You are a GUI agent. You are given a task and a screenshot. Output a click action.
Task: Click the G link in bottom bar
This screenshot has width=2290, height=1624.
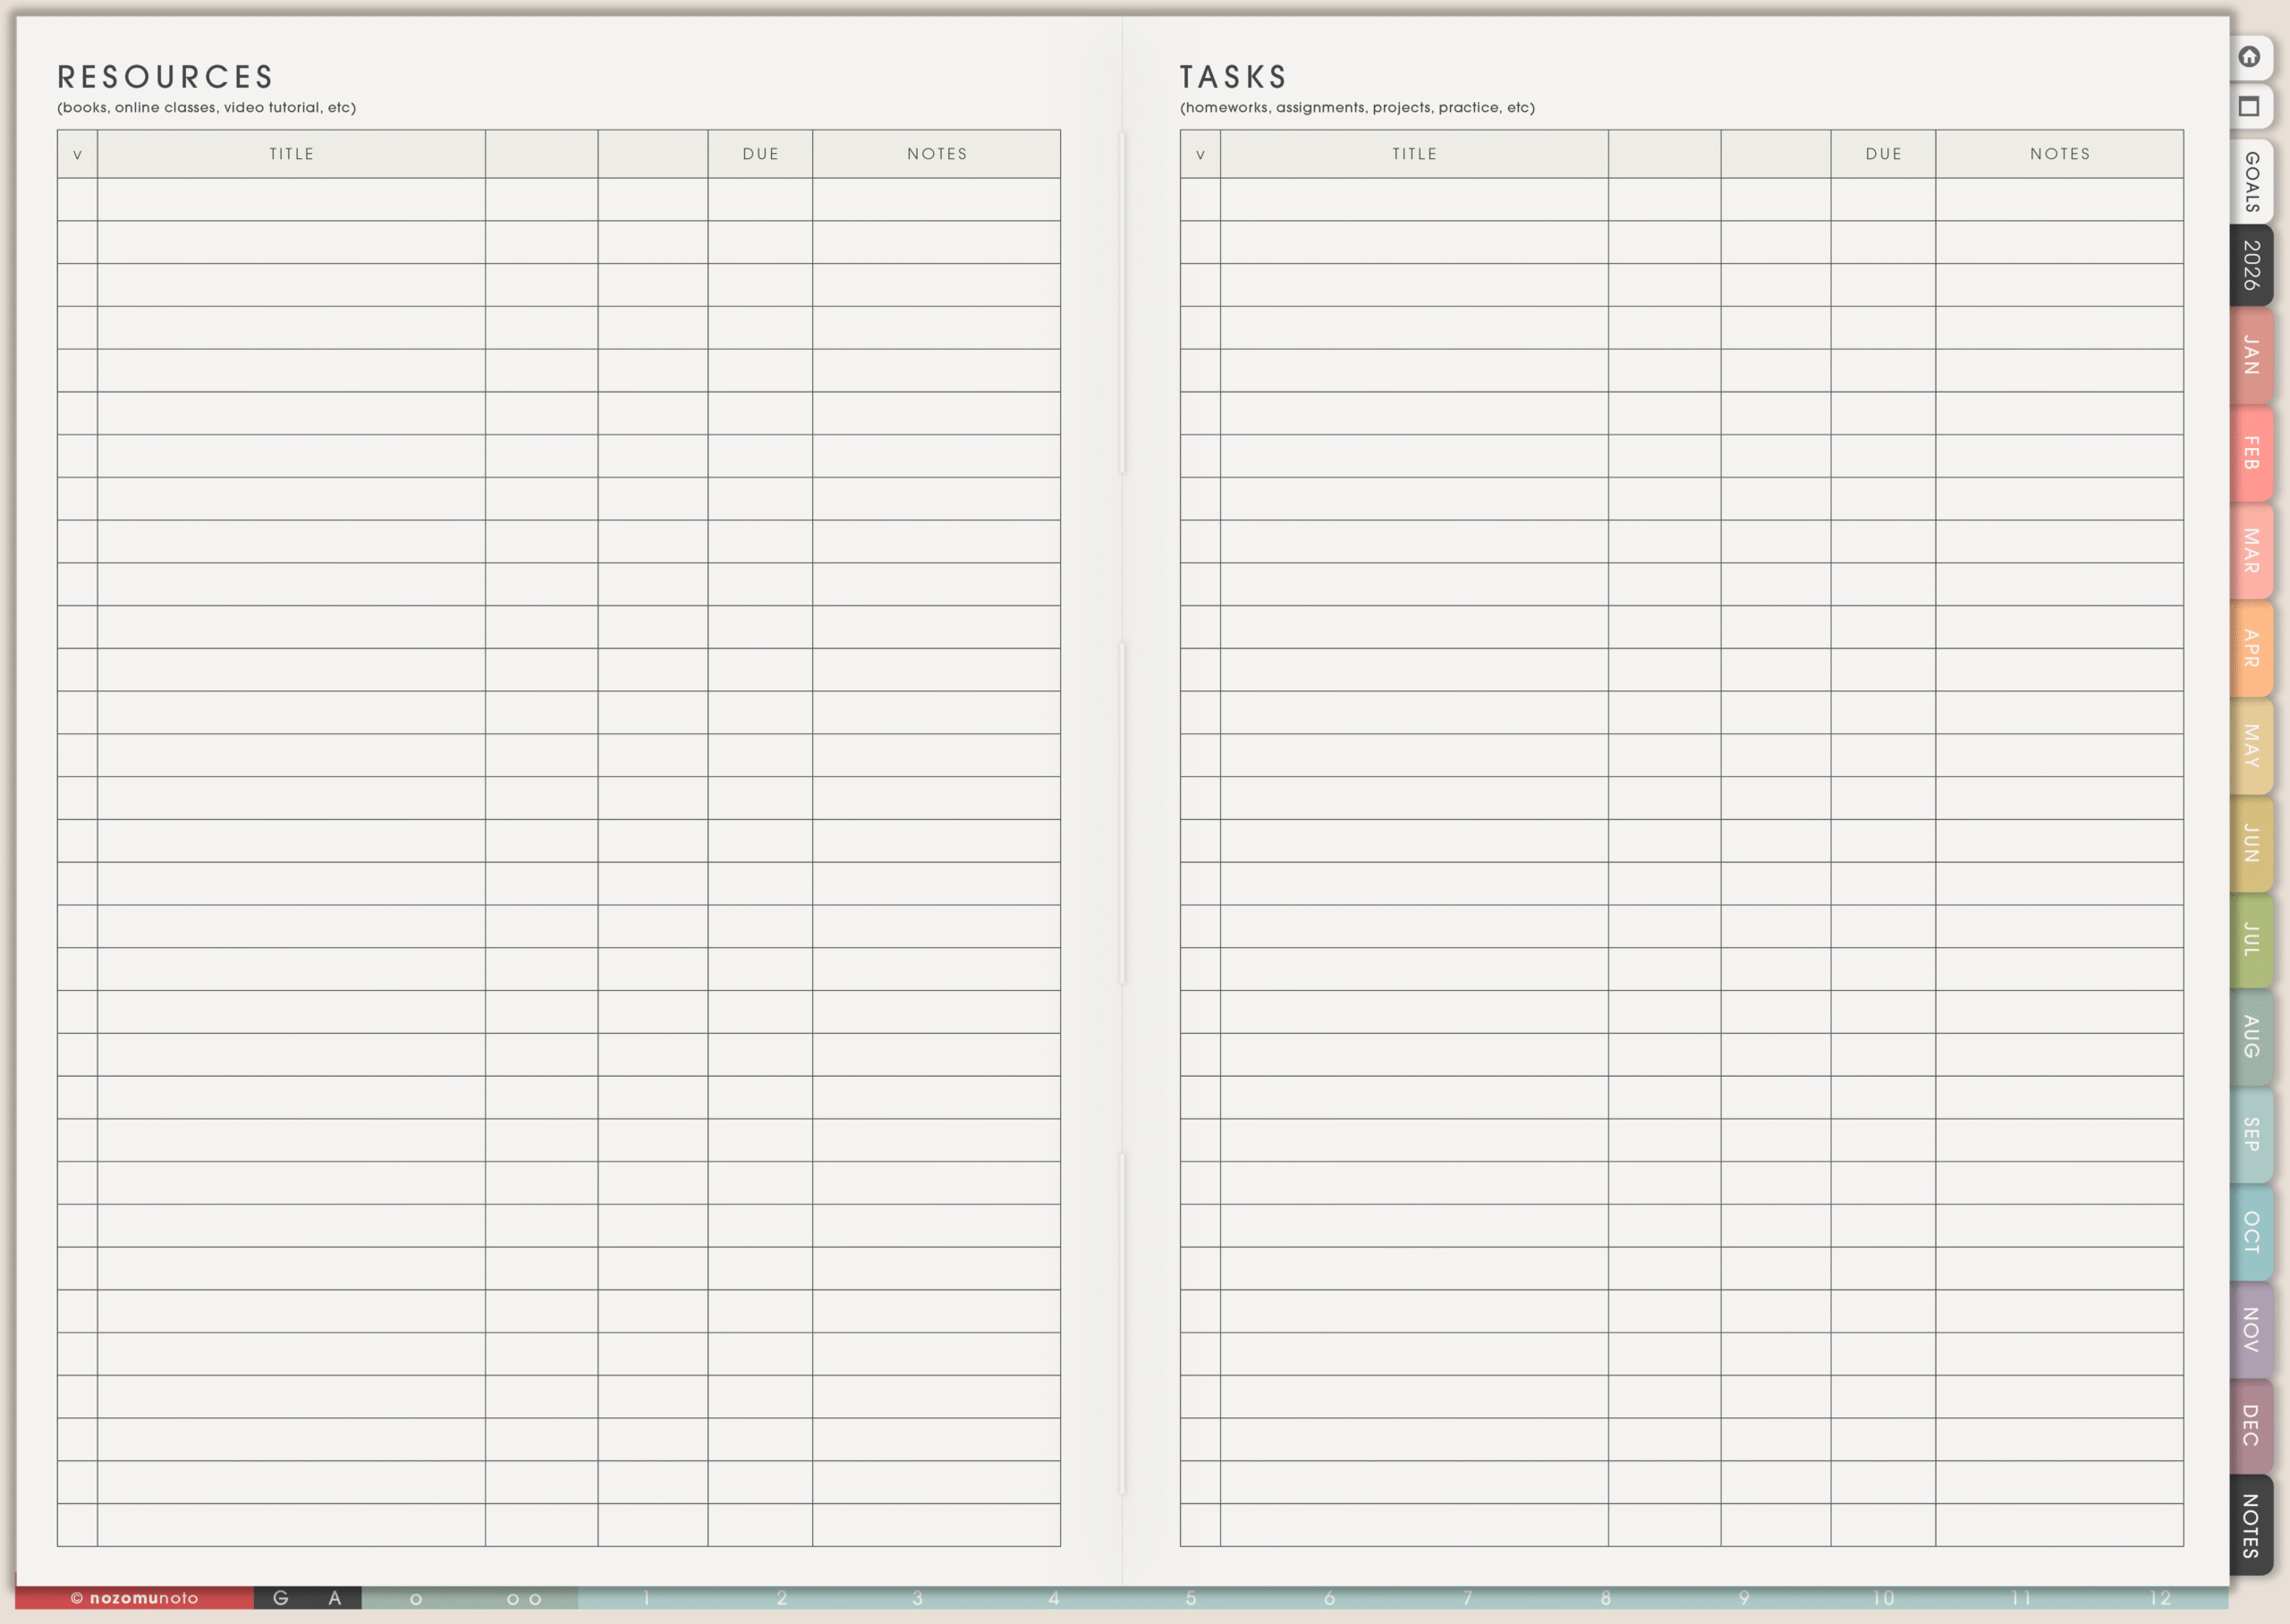pyautogui.click(x=281, y=1598)
